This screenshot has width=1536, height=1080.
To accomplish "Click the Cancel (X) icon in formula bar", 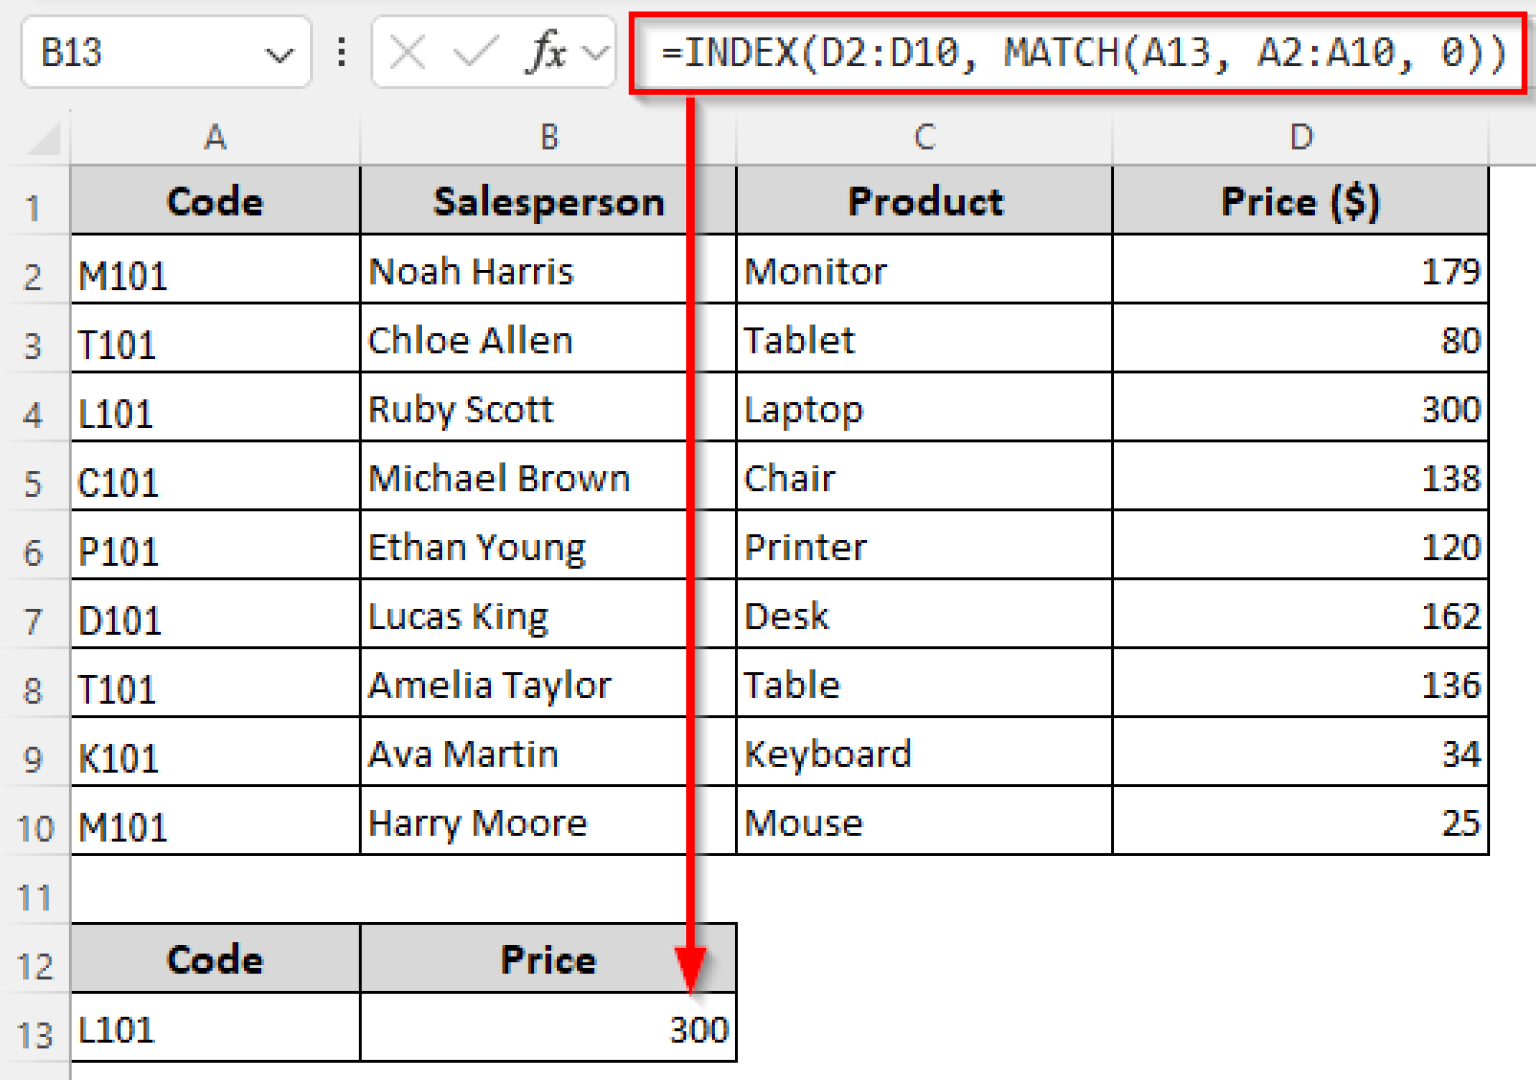I will (406, 53).
